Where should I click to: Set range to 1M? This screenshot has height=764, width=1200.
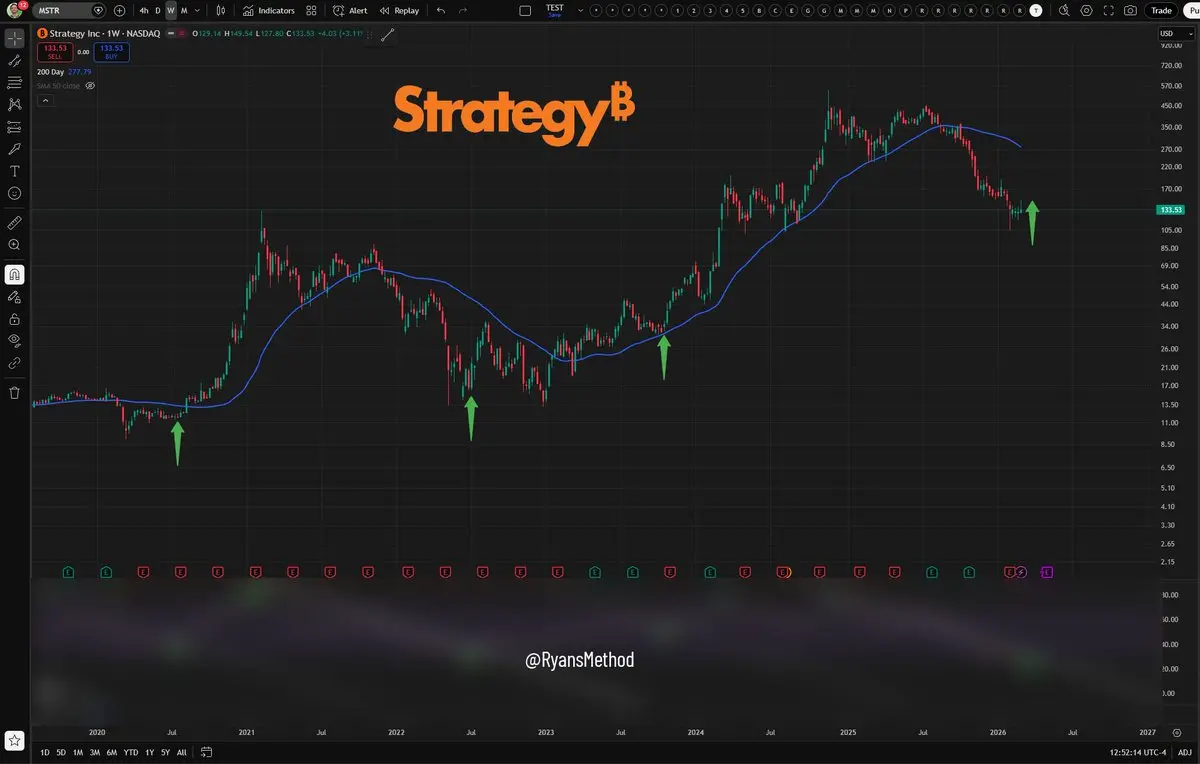(x=77, y=752)
